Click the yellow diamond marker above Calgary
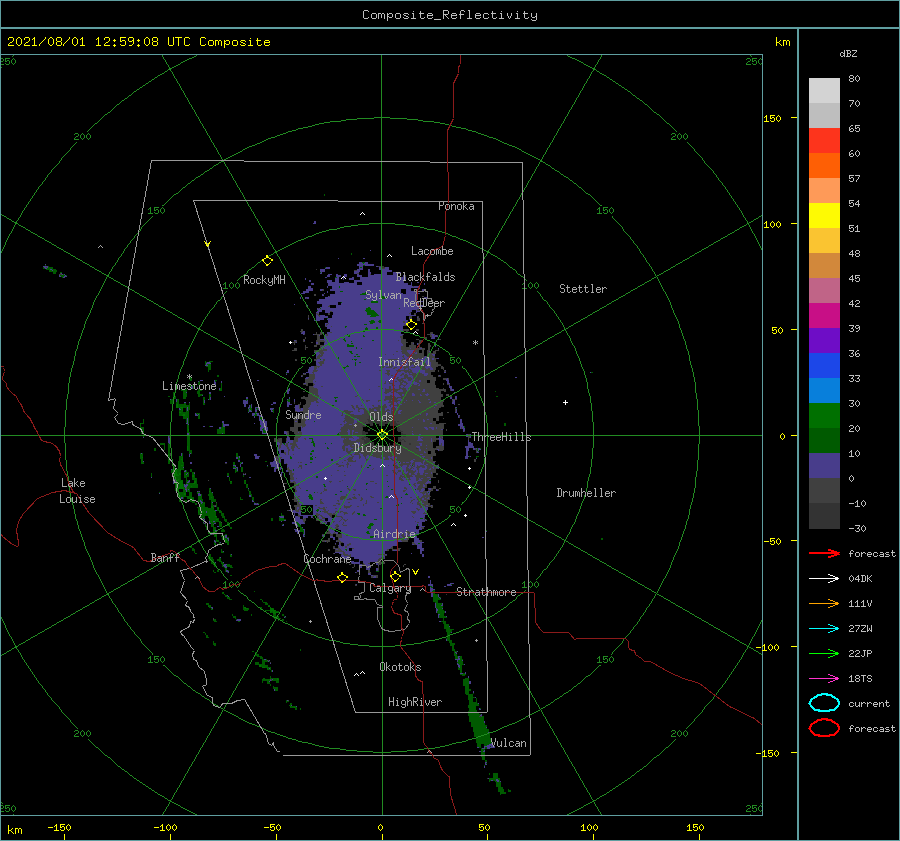 (395, 576)
